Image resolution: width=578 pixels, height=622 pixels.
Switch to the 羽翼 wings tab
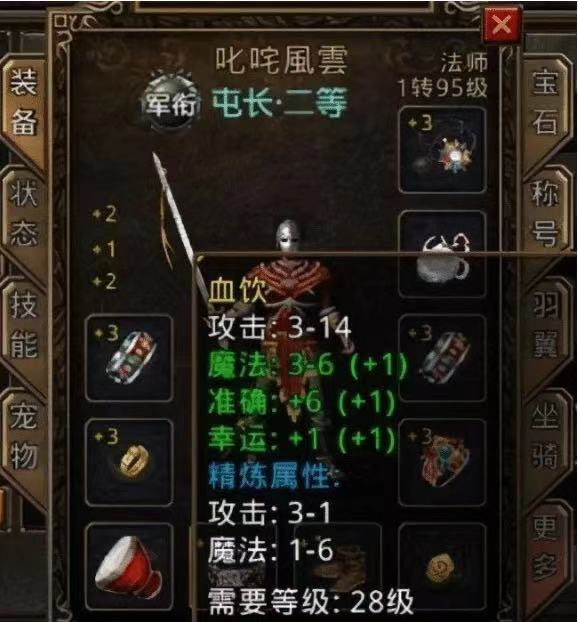545,324
